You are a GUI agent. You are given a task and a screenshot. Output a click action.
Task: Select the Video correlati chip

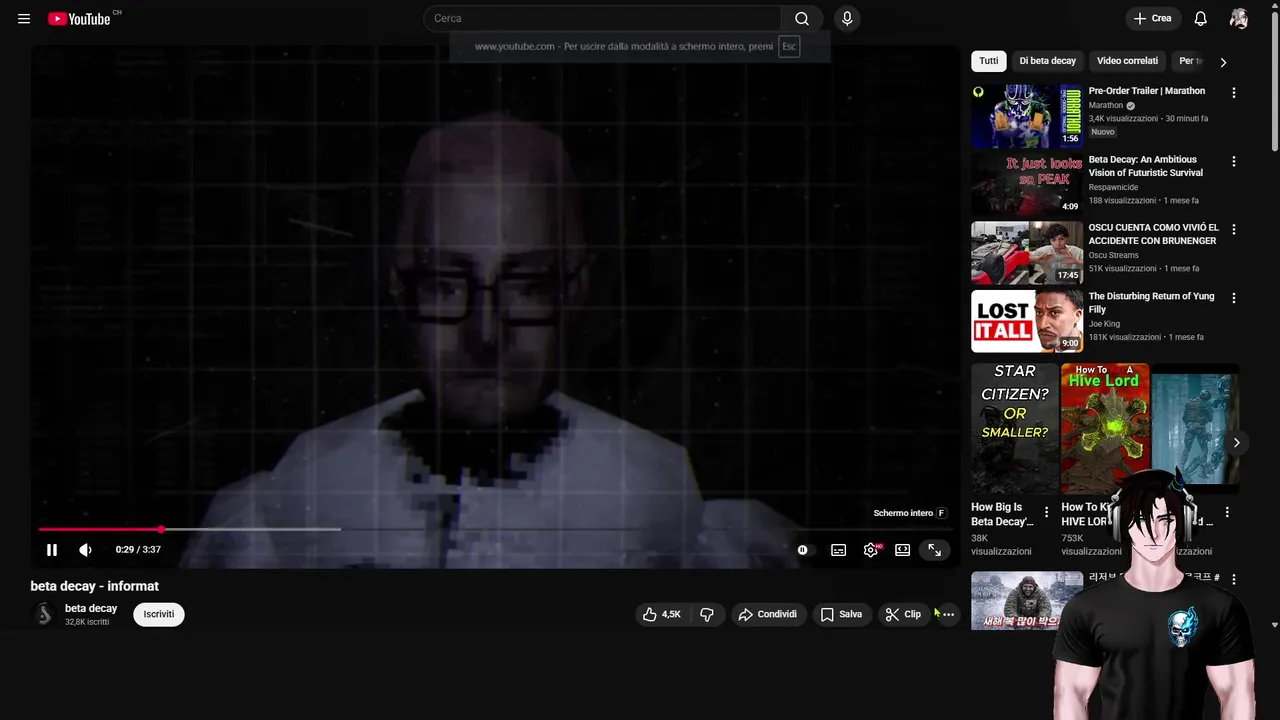click(1127, 61)
